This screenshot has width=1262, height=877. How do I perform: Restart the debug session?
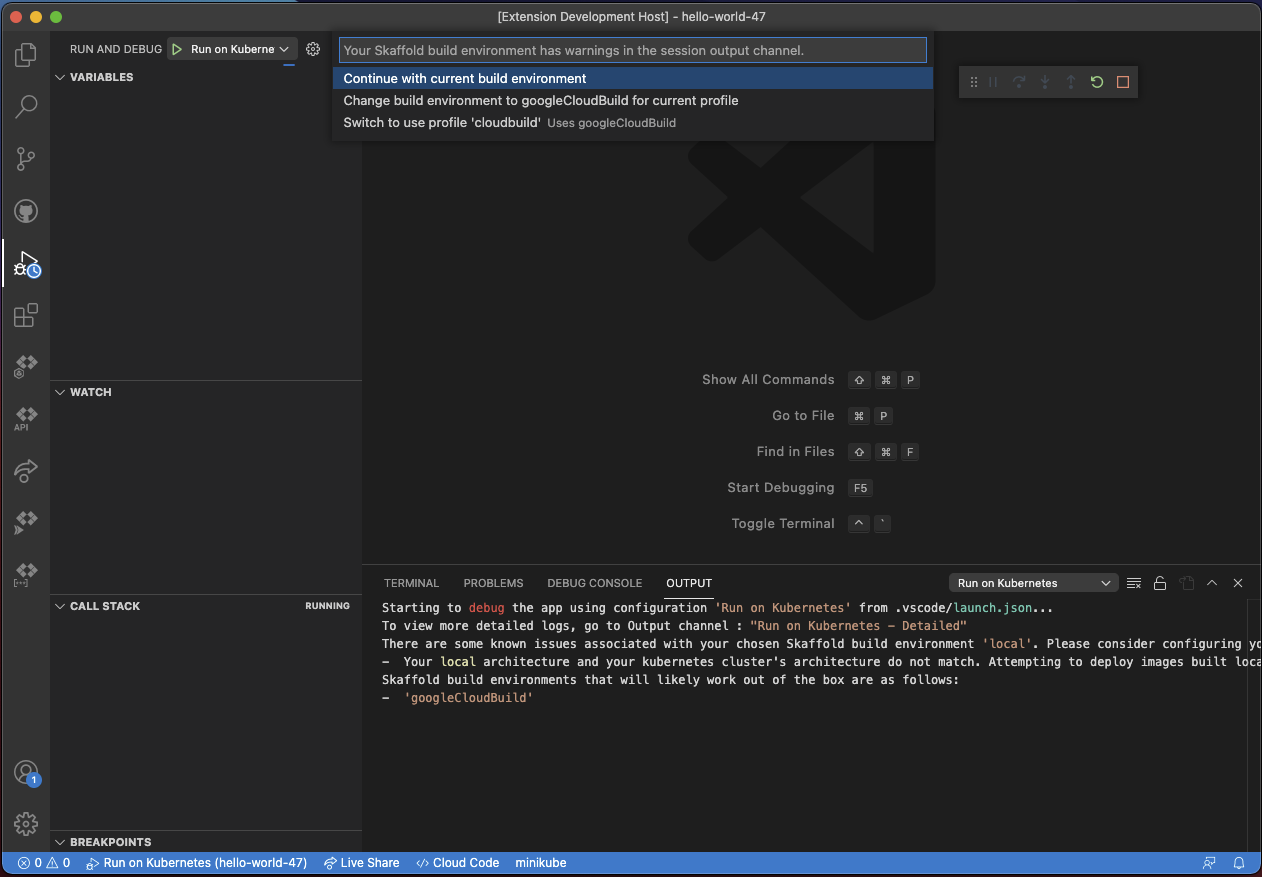pyautogui.click(x=1097, y=82)
